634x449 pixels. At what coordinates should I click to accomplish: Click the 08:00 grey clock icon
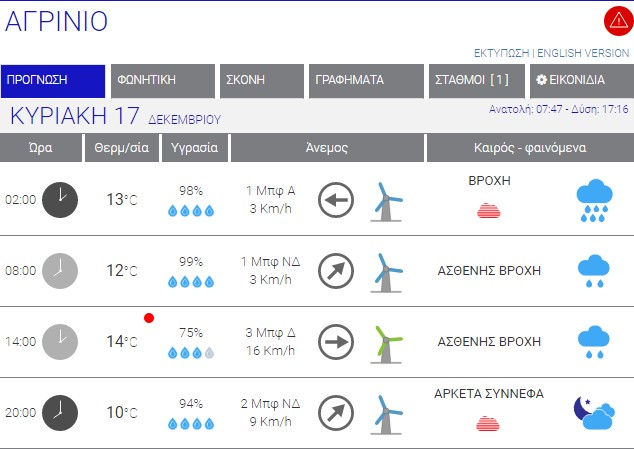pos(60,270)
